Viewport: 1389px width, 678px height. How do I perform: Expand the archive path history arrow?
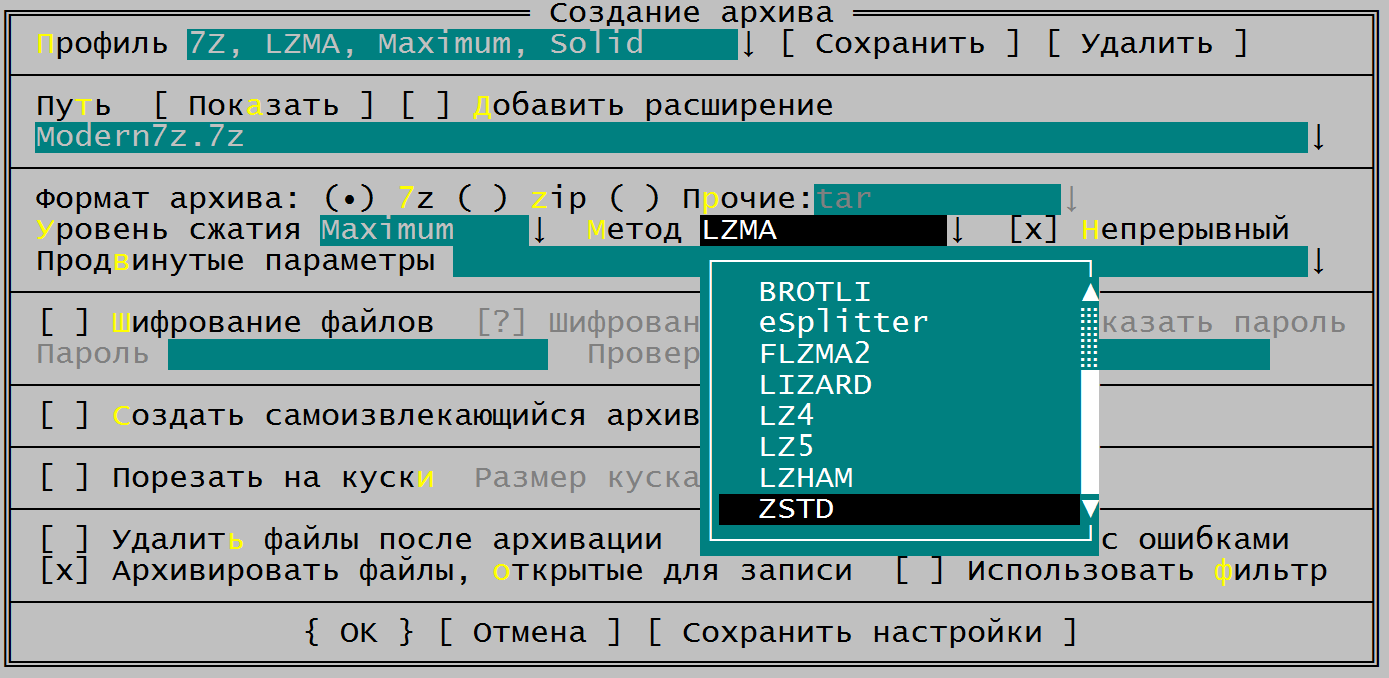(1318, 137)
